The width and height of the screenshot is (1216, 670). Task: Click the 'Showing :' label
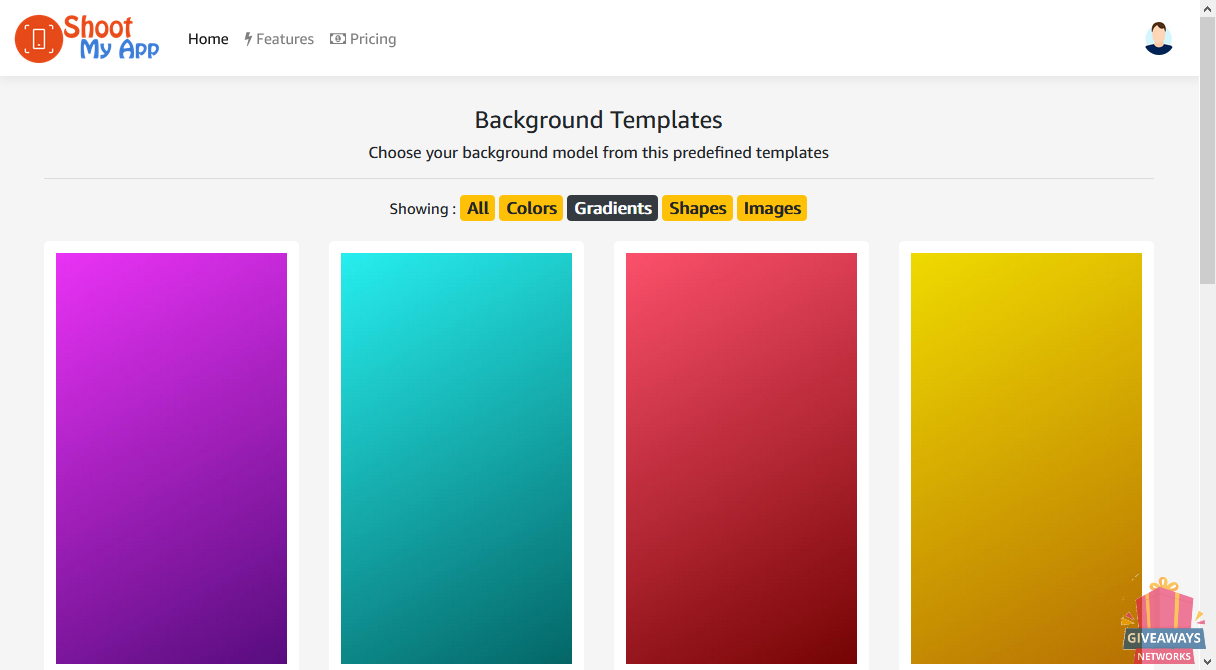pyautogui.click(x=422, y=209)
